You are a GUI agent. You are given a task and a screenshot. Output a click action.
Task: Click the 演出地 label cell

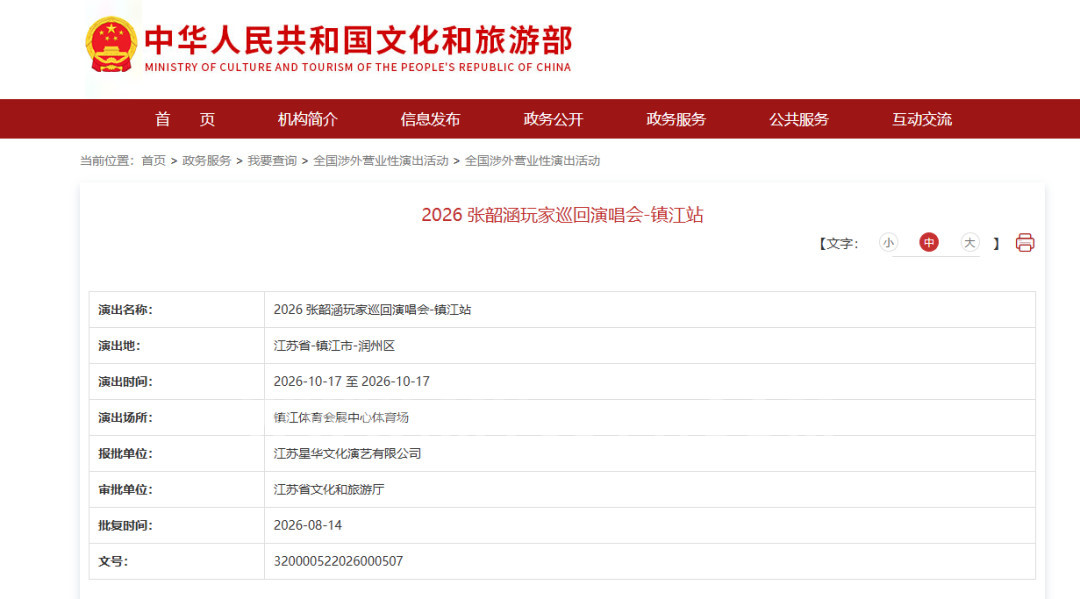click(177, 346)
